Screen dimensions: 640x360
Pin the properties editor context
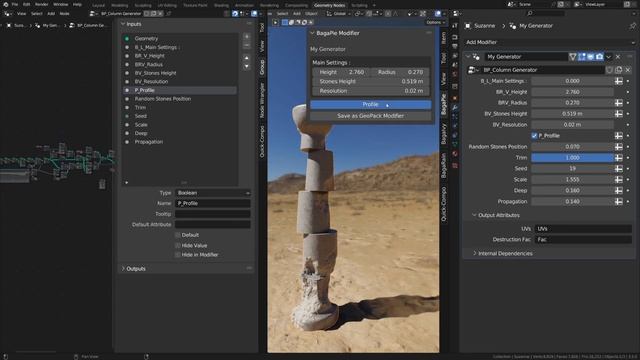click(x=632, y=26)
